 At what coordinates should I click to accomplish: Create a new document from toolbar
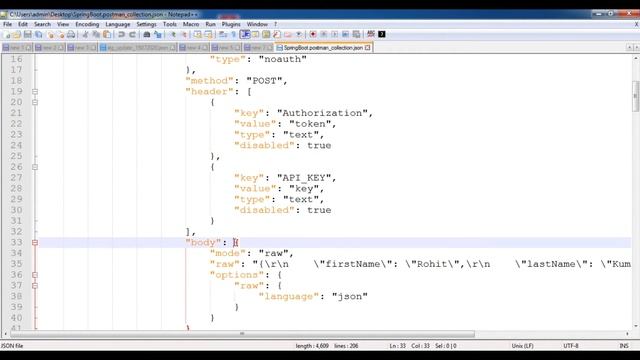click(x=7, y=34)
